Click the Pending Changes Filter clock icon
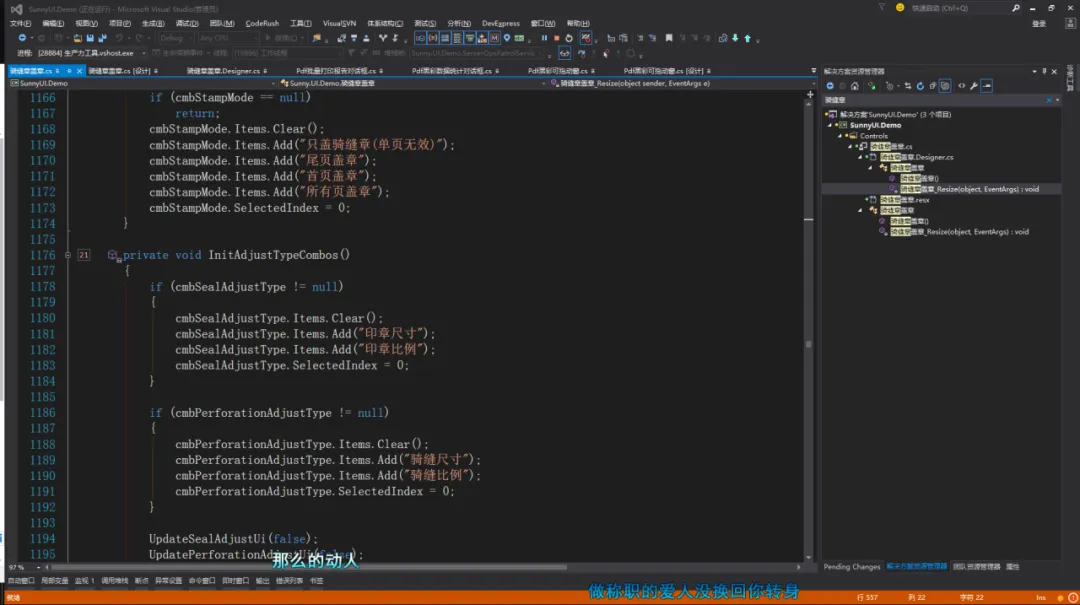 (x=890, y=86)
